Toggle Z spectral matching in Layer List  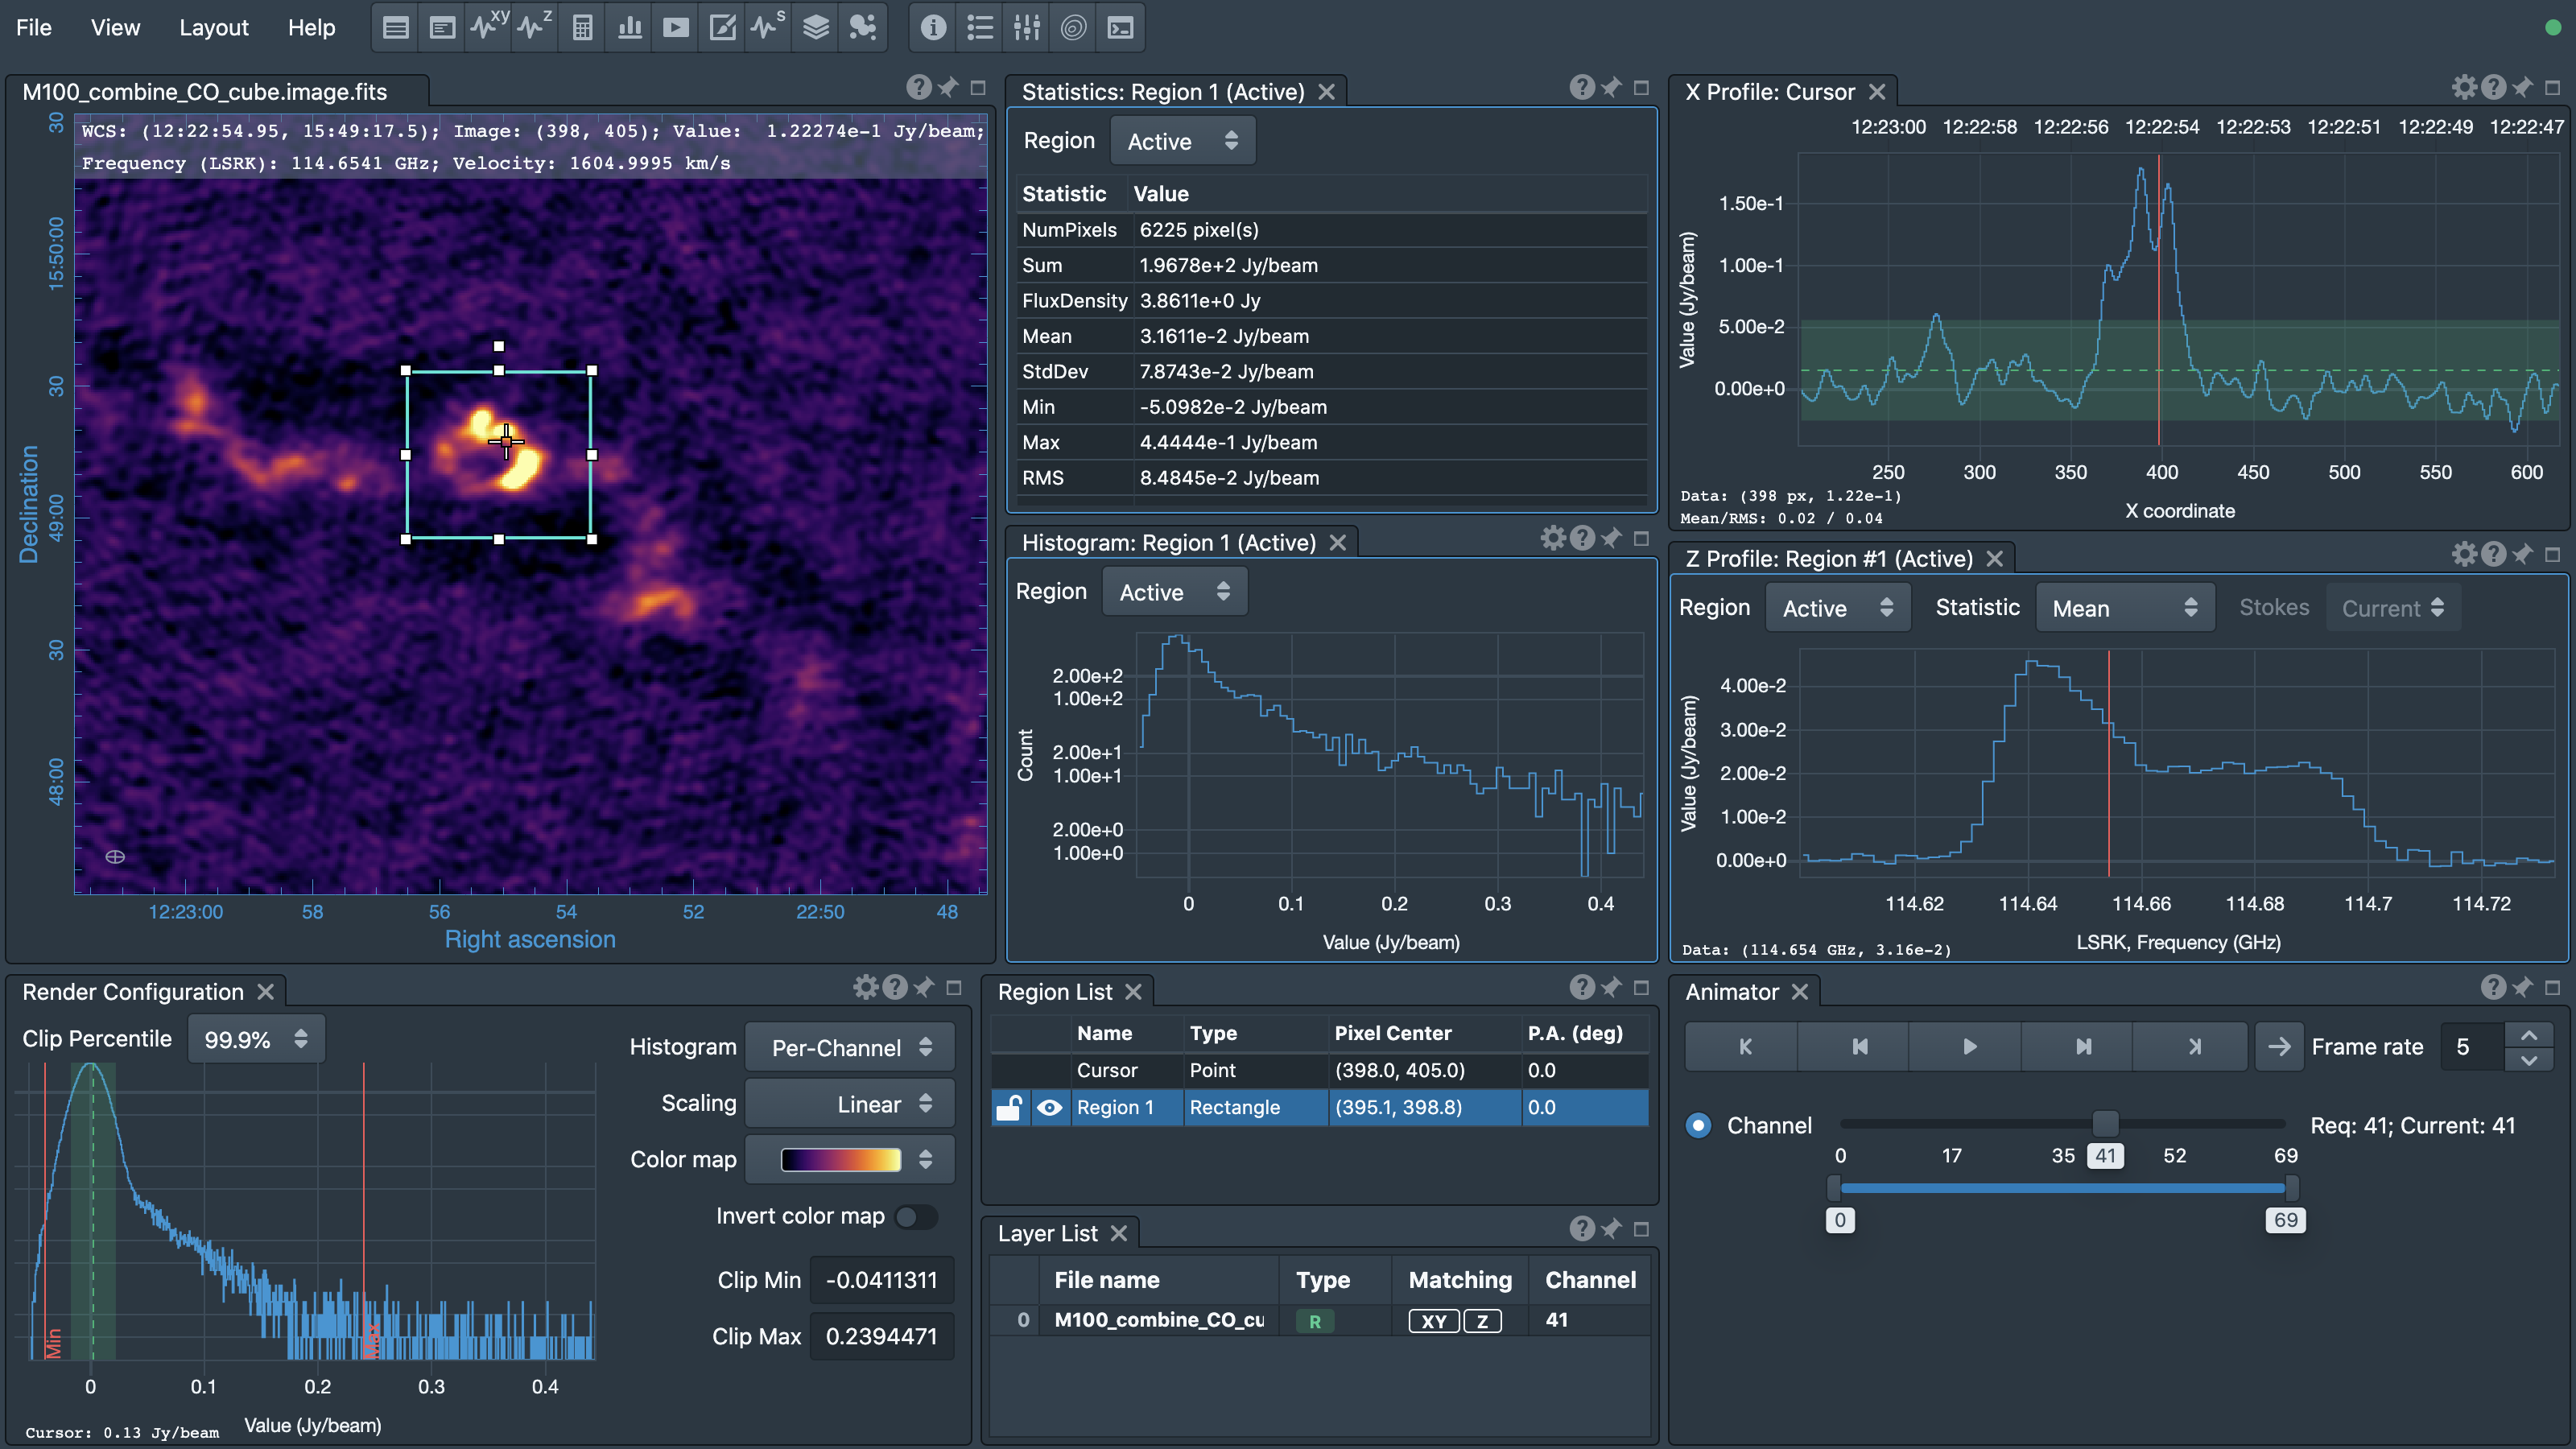pyautogui.click(x=1482, y=1321)
